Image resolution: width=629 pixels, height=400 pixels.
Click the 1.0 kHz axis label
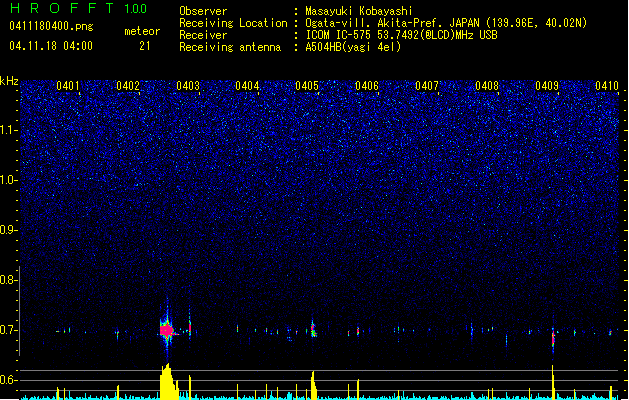pyautogui.click(x=9, y=180)
